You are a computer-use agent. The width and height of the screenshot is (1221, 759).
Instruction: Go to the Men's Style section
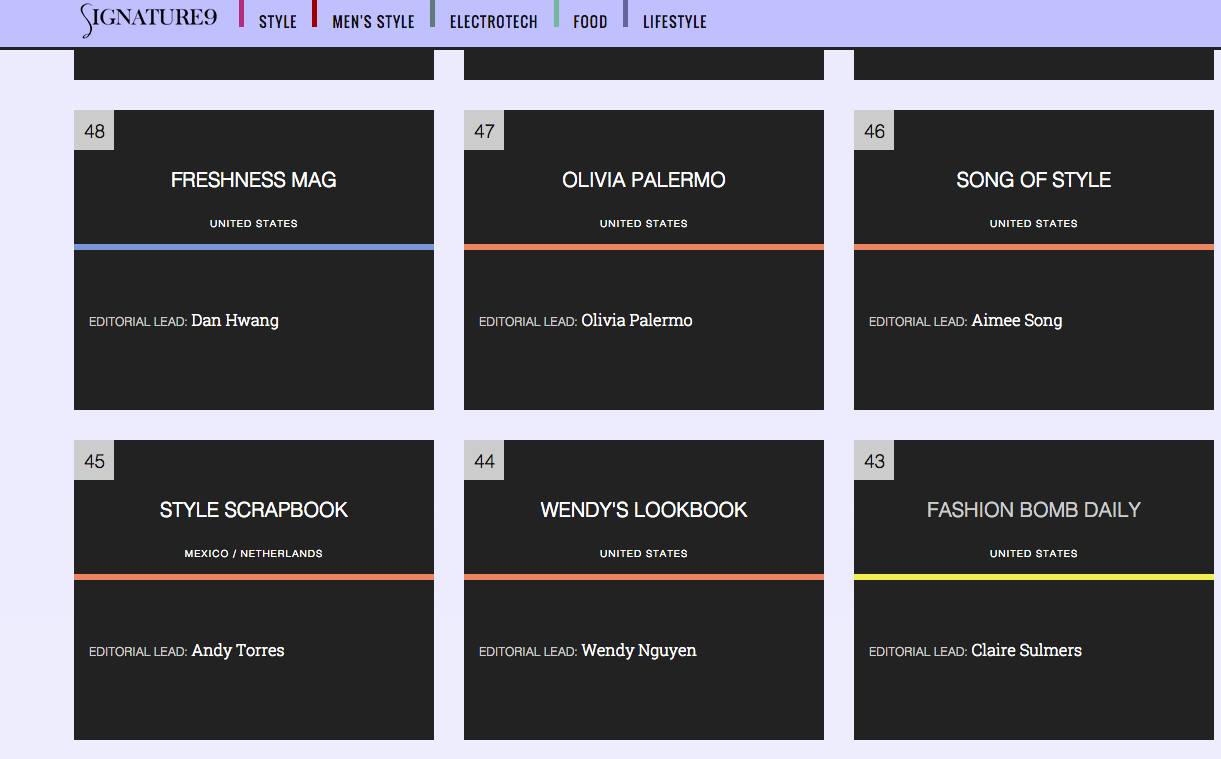click(373, 22)
